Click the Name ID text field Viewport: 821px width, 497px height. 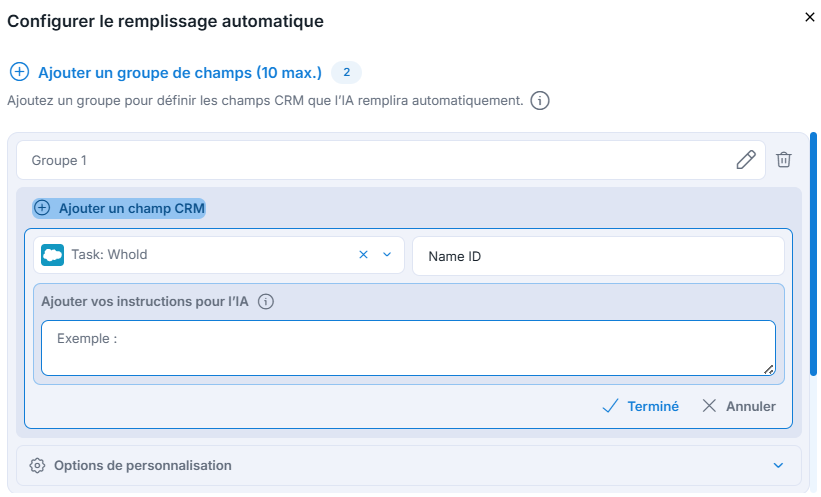tap(598, 256)
